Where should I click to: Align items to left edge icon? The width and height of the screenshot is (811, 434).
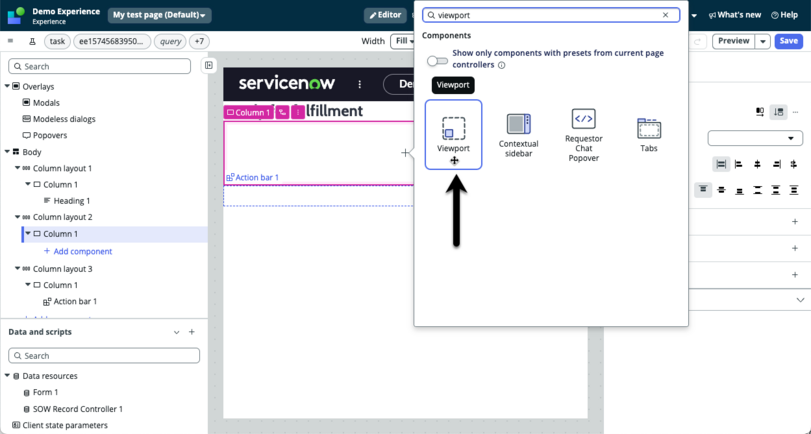tap(739, 164)
